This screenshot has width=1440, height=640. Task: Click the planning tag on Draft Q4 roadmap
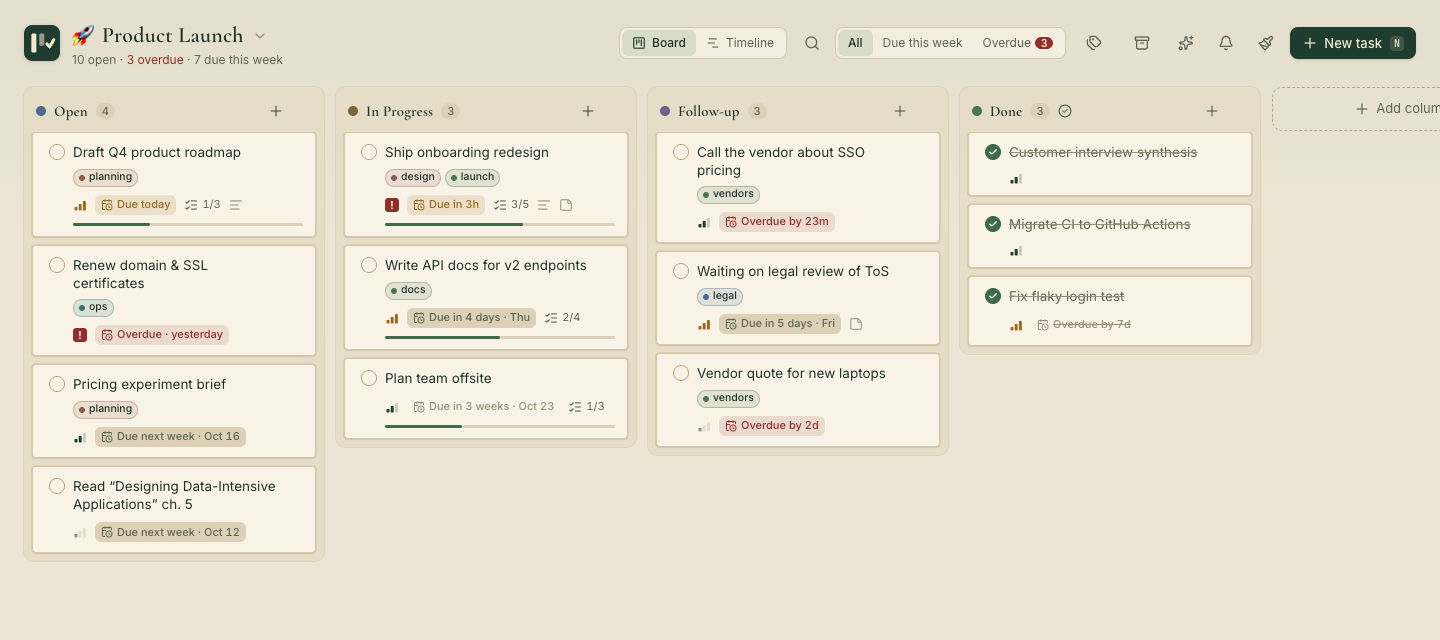[x=105, y=177]
